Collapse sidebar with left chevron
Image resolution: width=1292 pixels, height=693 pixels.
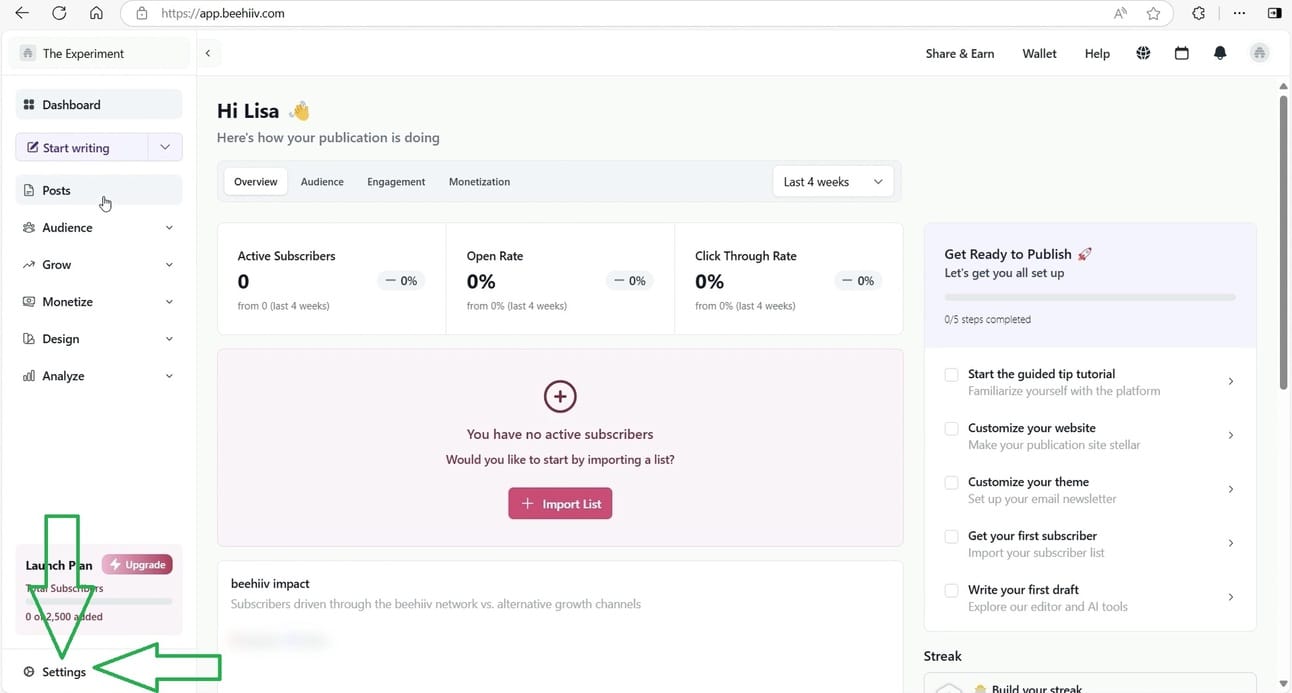208,53
